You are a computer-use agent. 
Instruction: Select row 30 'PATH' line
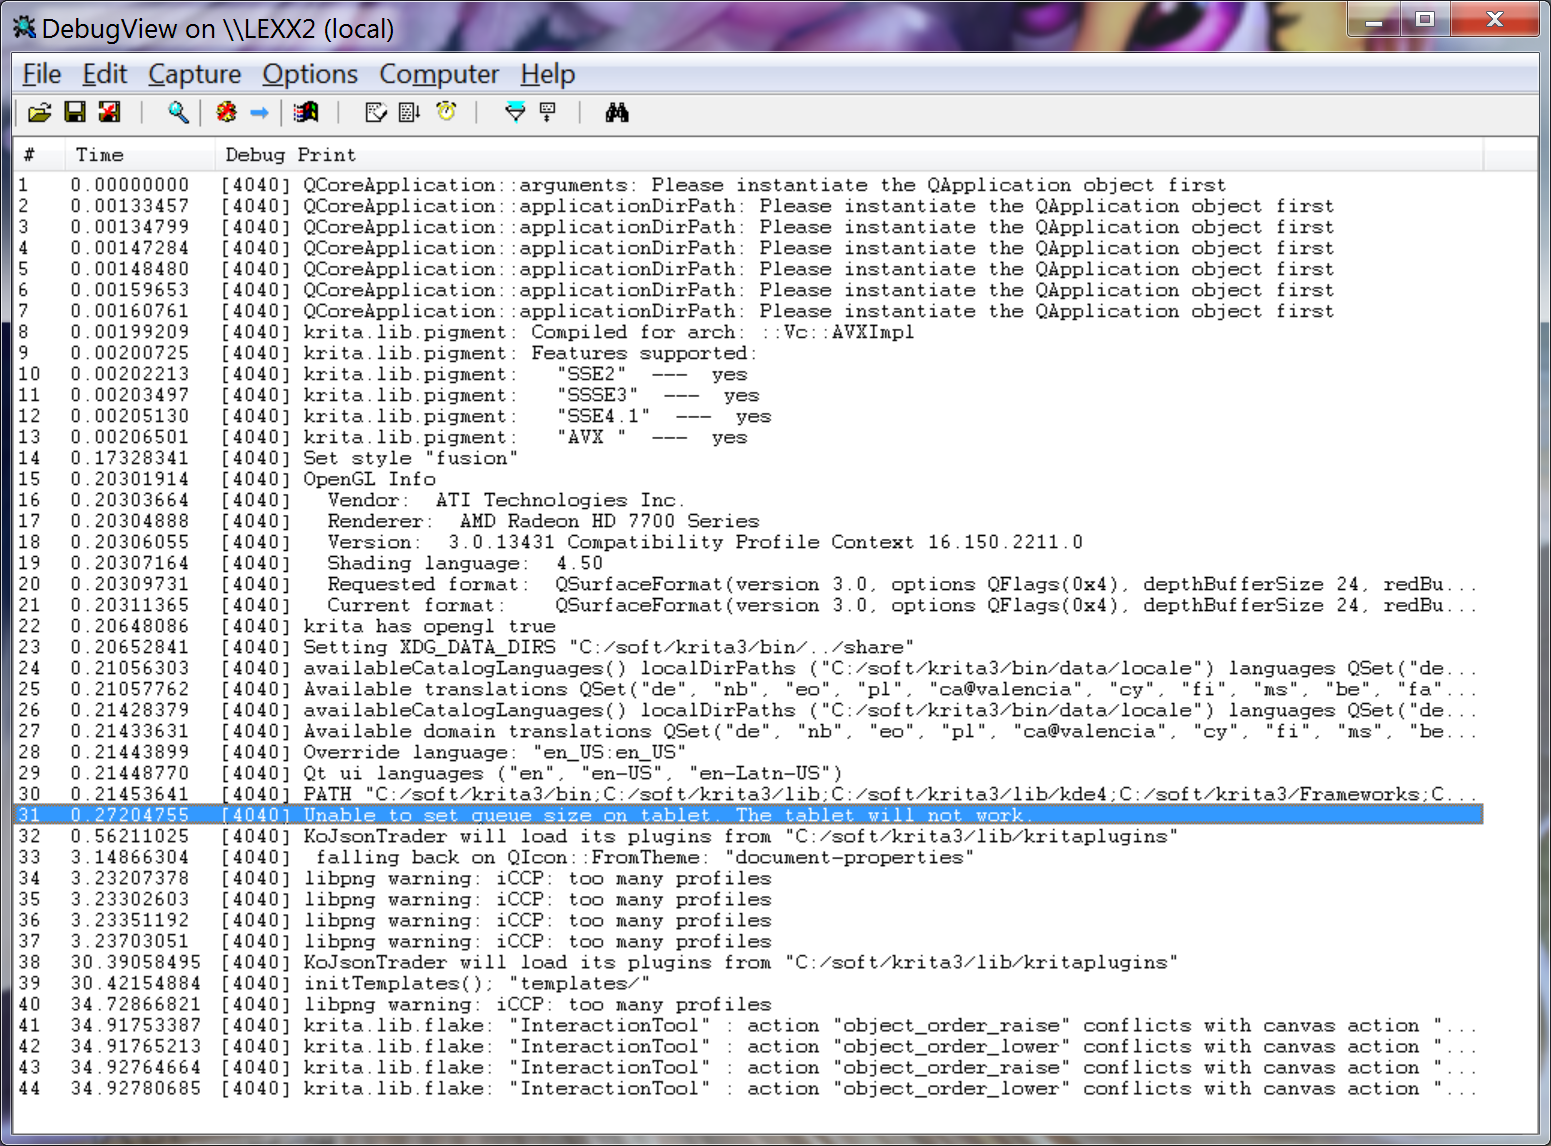748,794
